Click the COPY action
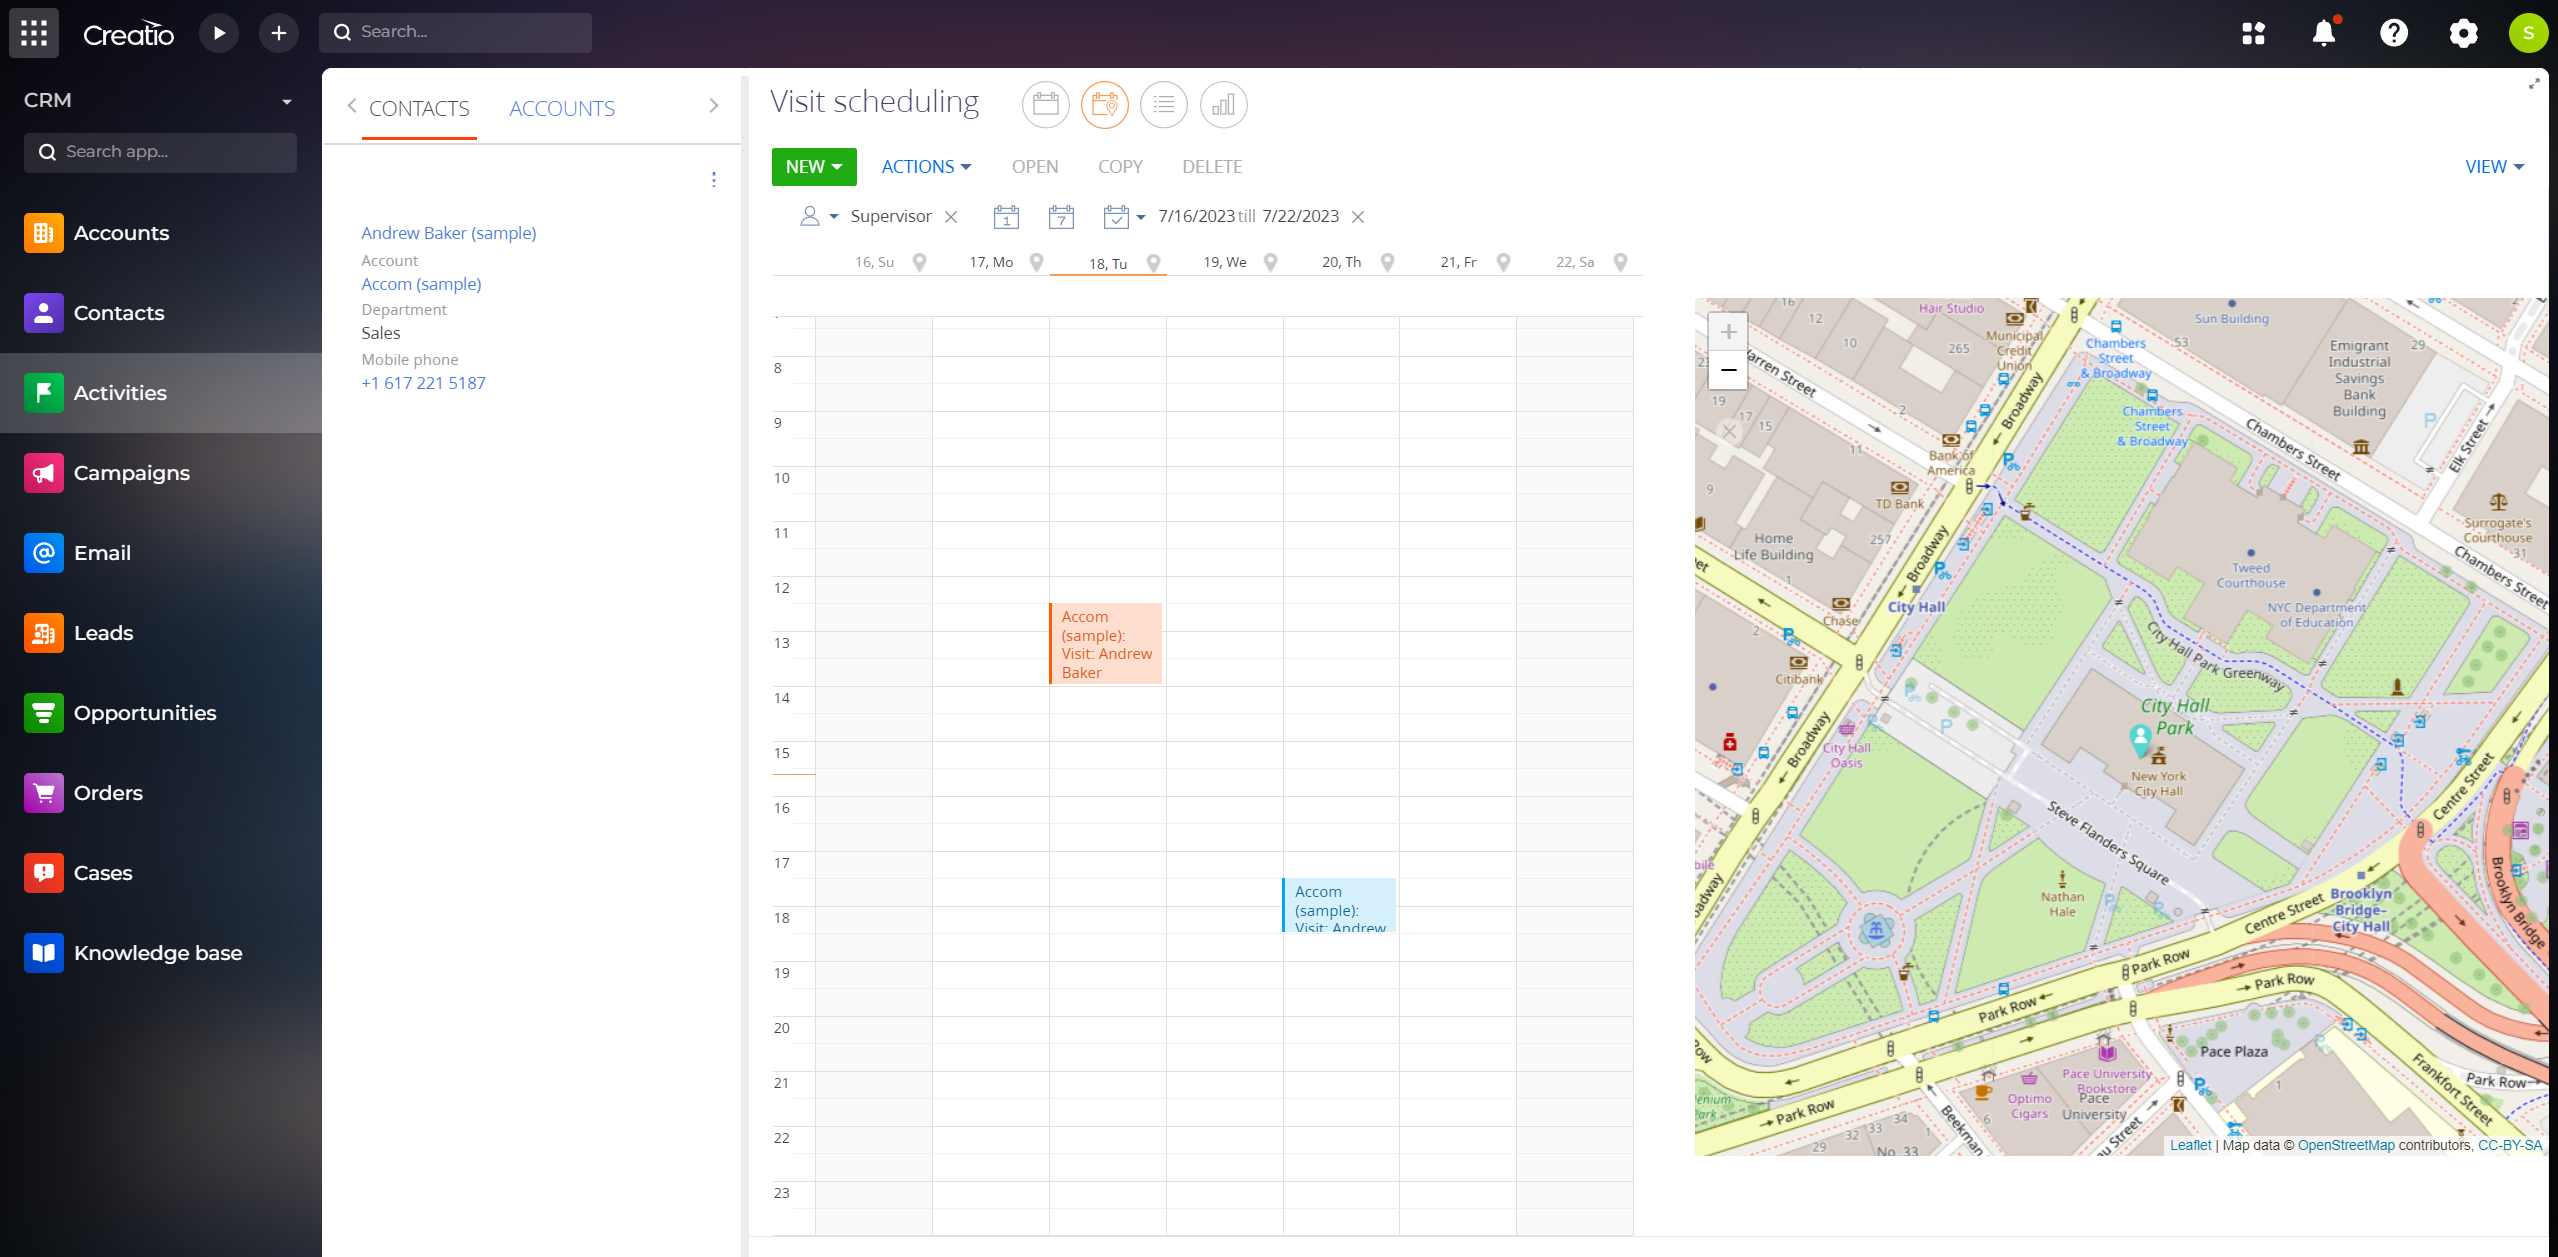The width and height of the screenshot is (2558, 1257). click(x=1119, y=166)
